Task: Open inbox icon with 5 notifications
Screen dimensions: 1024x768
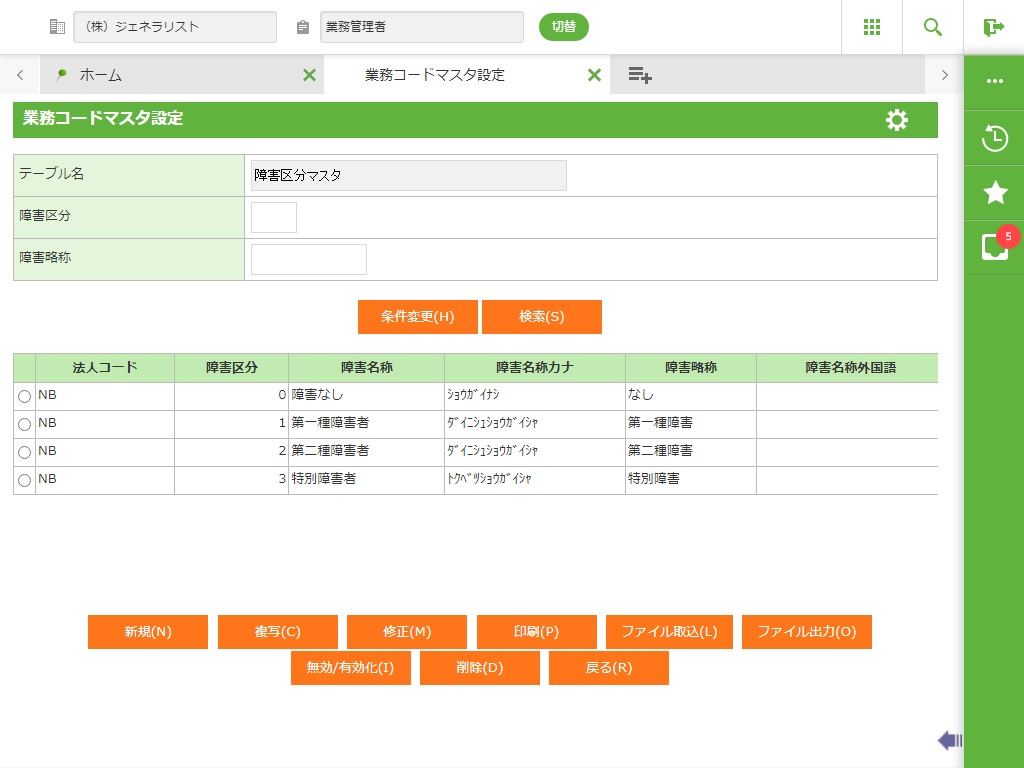Action: [994, 247]
